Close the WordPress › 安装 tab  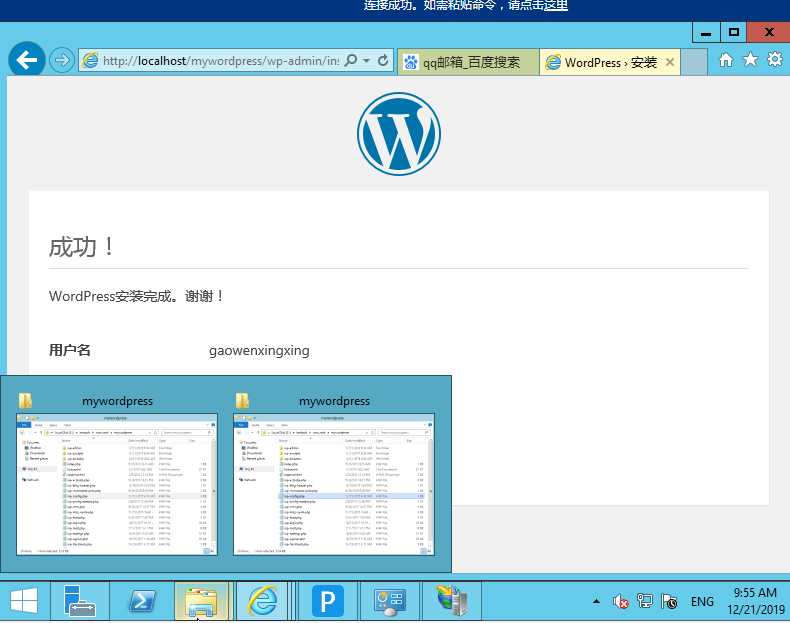coord(670,62)
